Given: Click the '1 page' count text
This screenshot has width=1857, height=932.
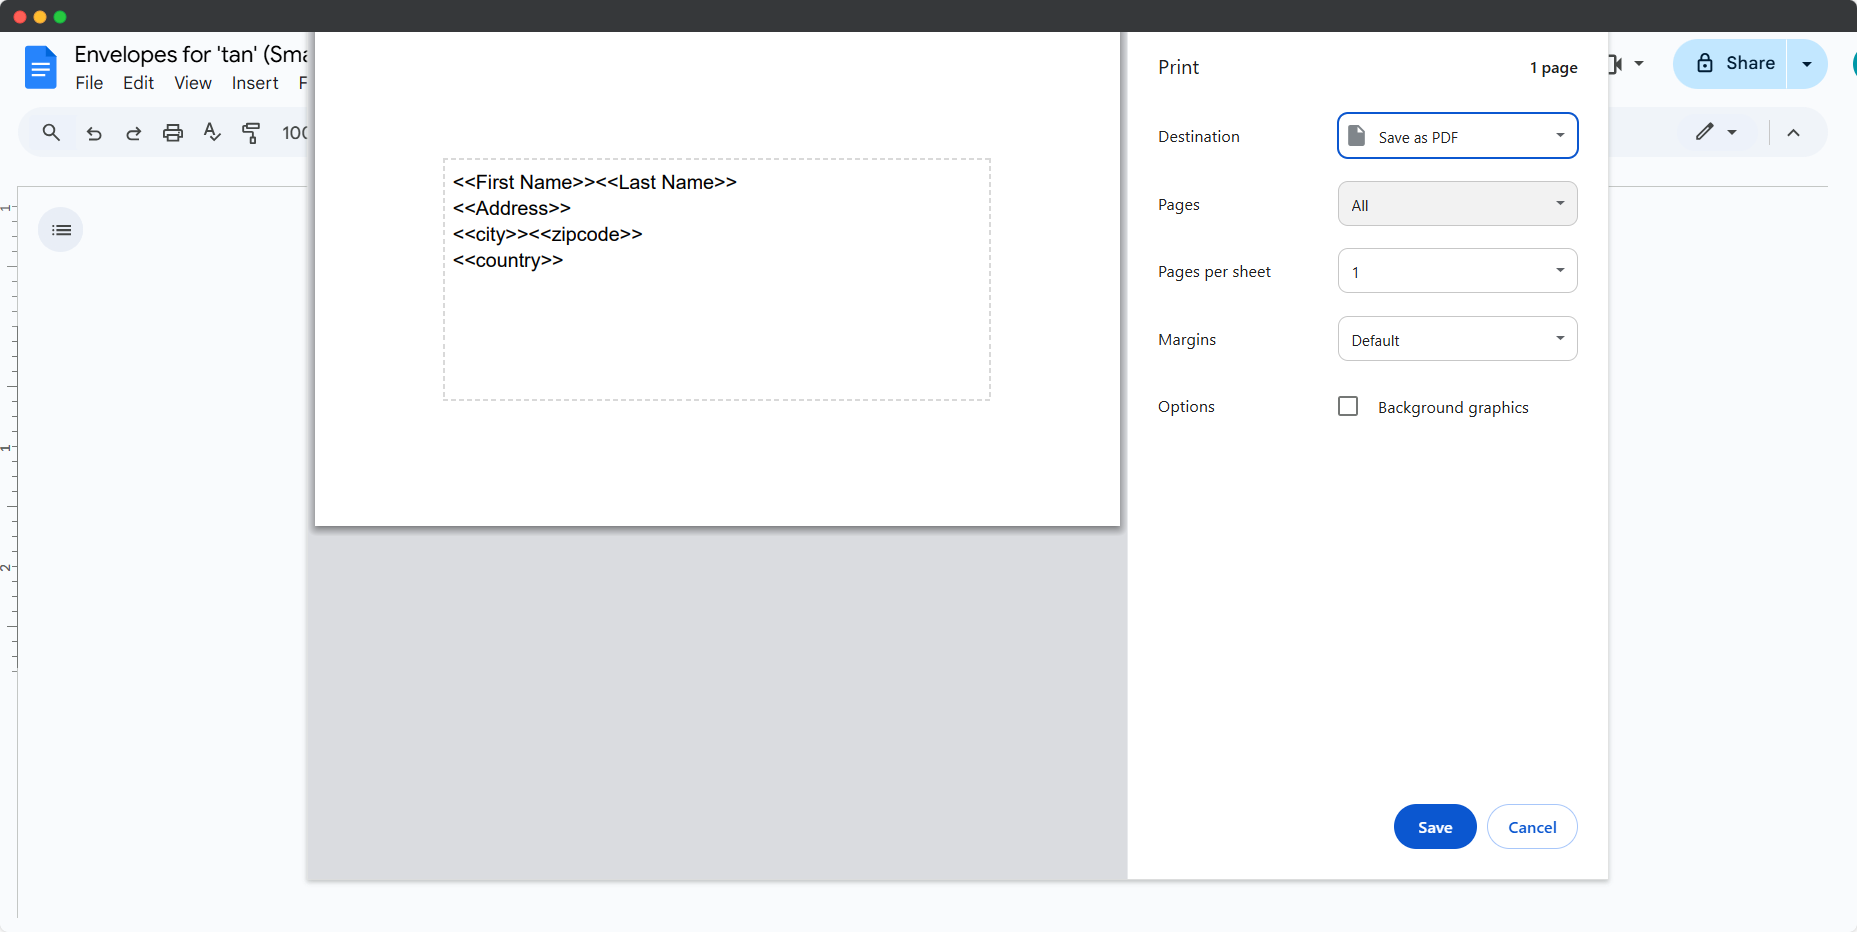Looking at the screenshot, I should pos(1553,68).
